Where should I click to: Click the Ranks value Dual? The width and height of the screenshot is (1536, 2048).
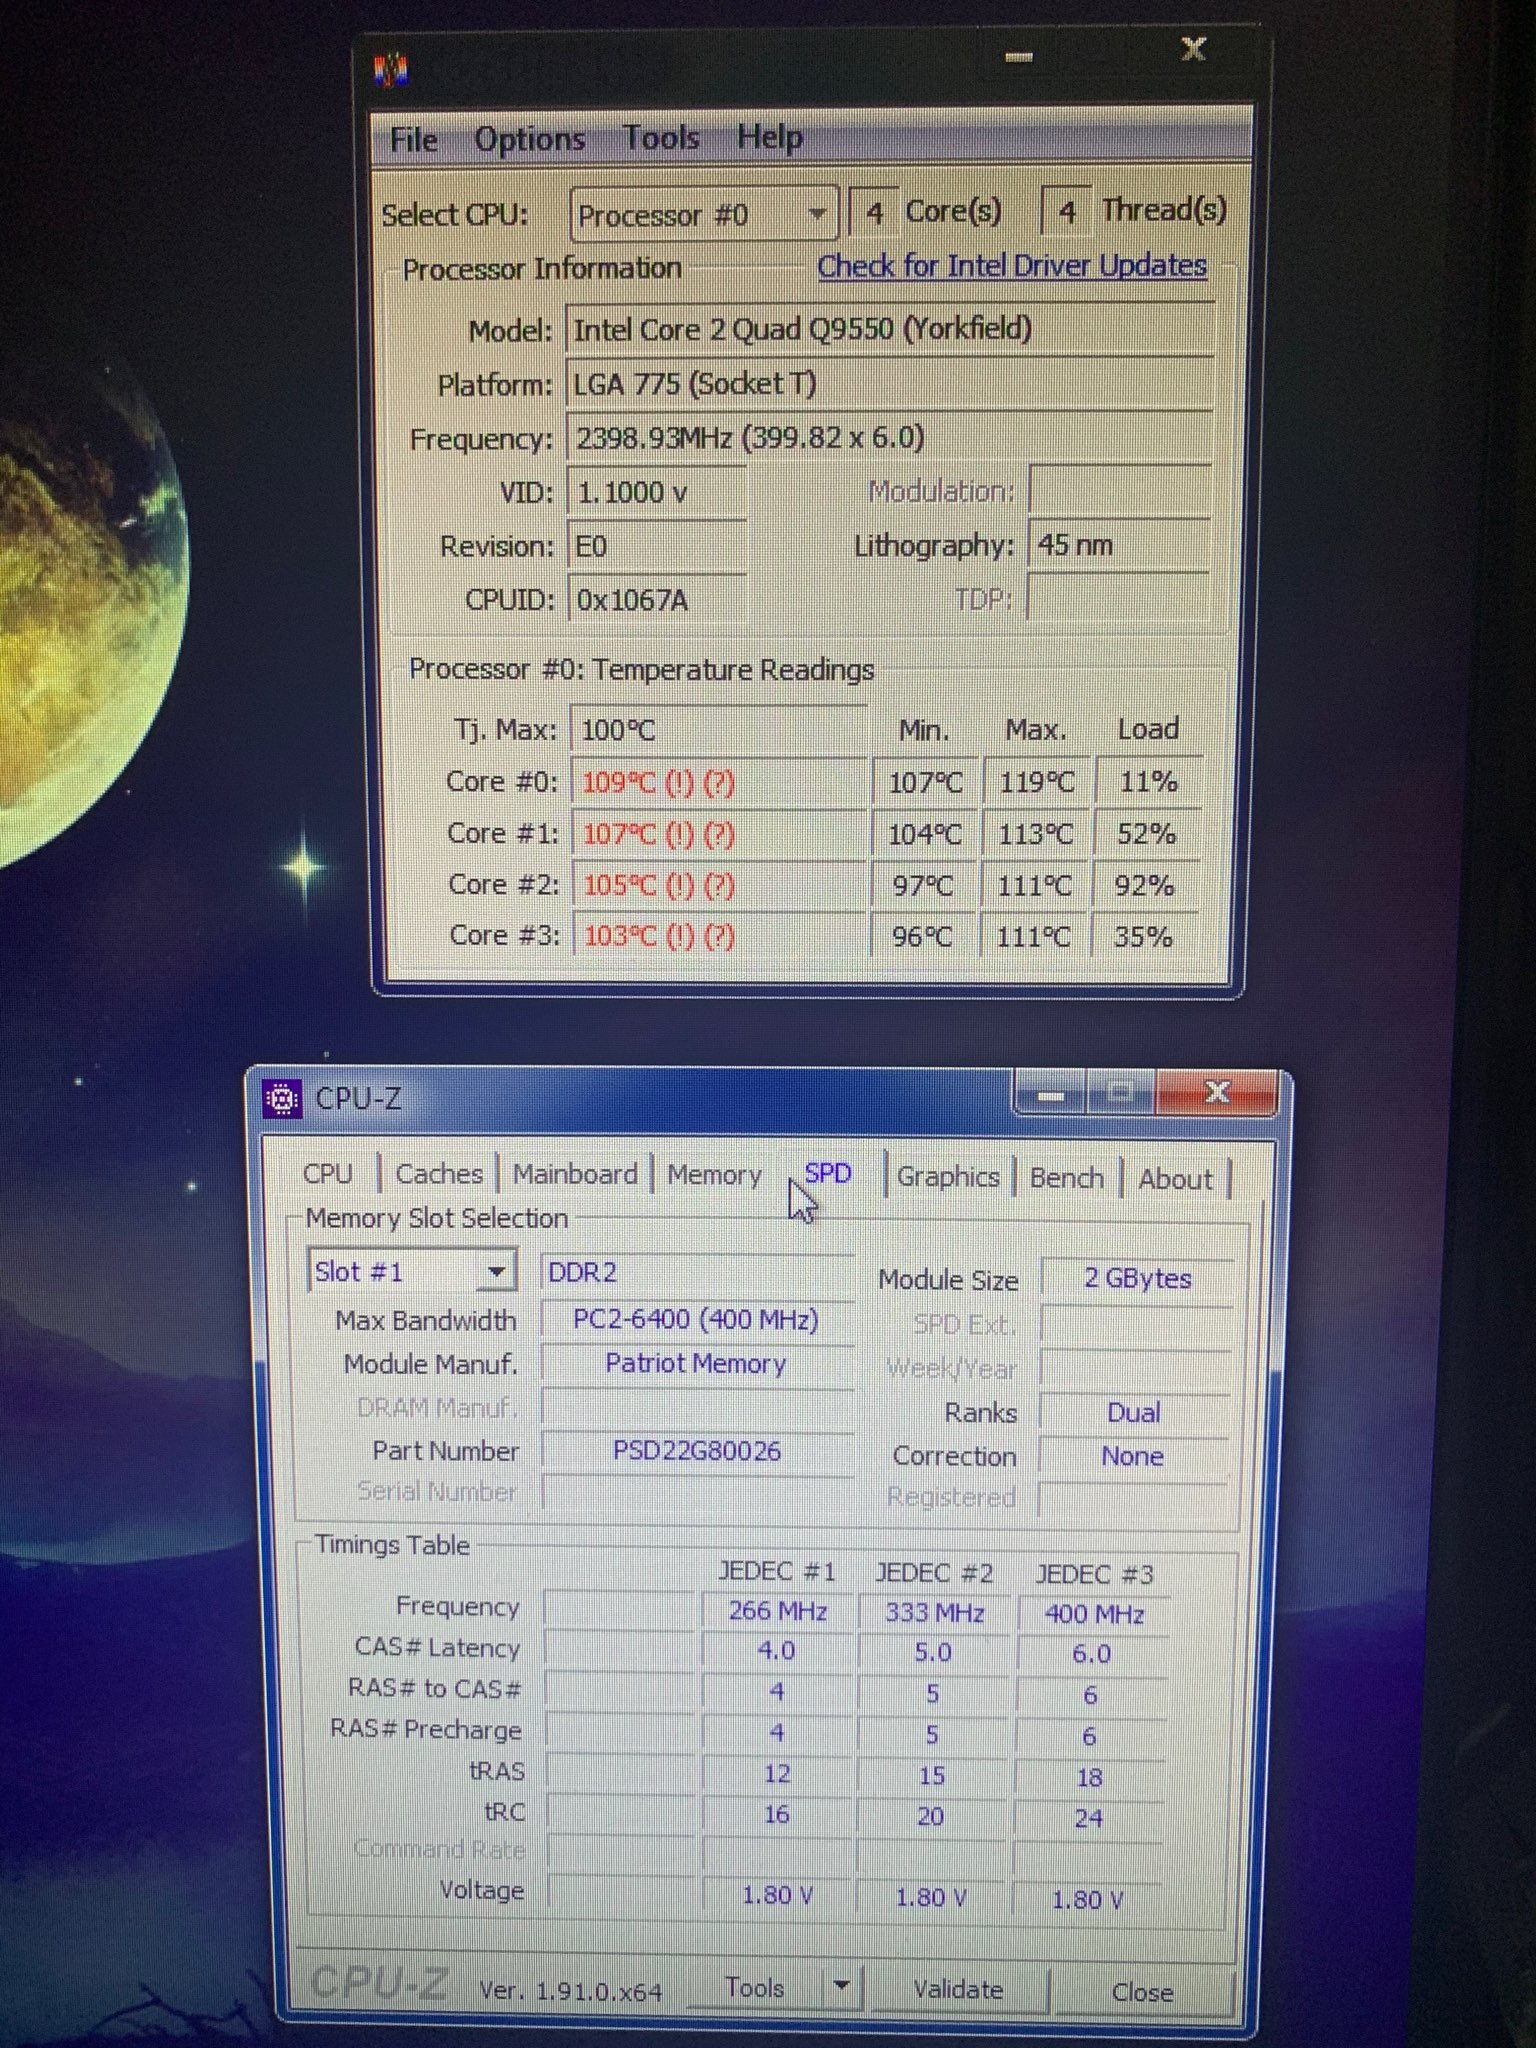[x=1134, y=1413]
